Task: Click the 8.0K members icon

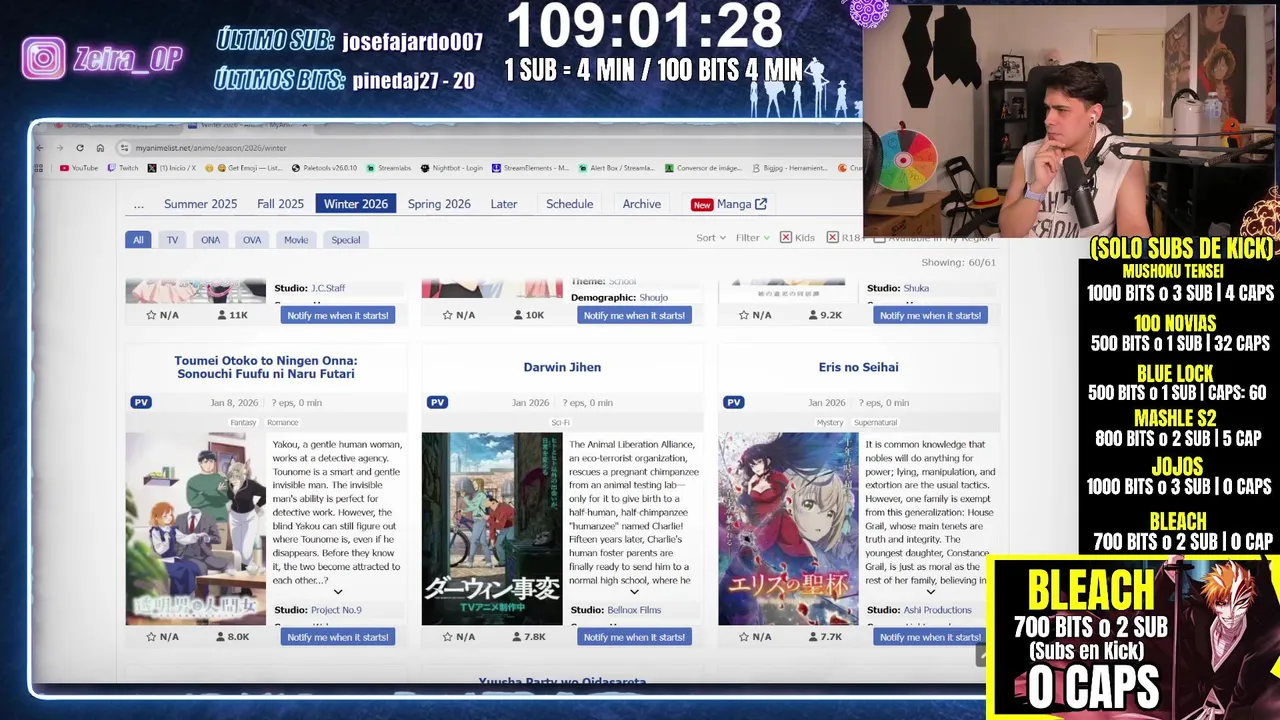Action: point(222,637)
